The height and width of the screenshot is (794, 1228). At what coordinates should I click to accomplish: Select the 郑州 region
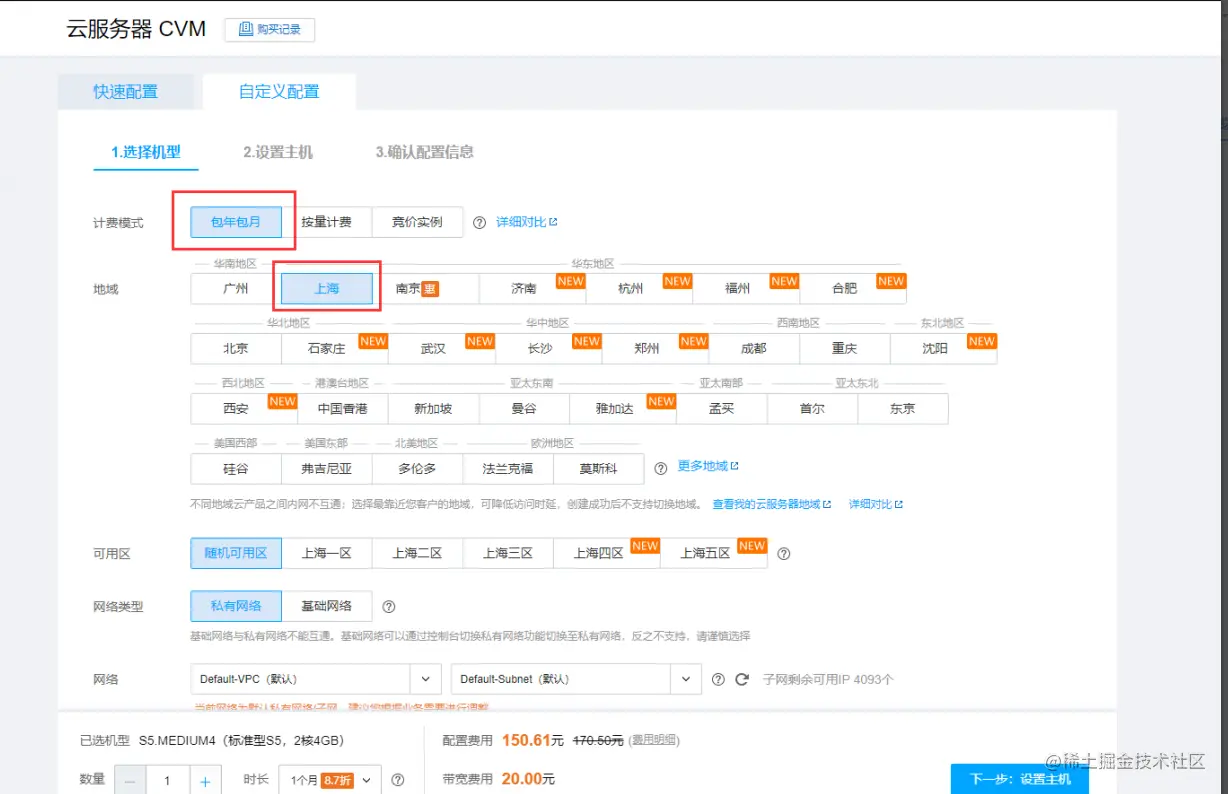[656, 348]
